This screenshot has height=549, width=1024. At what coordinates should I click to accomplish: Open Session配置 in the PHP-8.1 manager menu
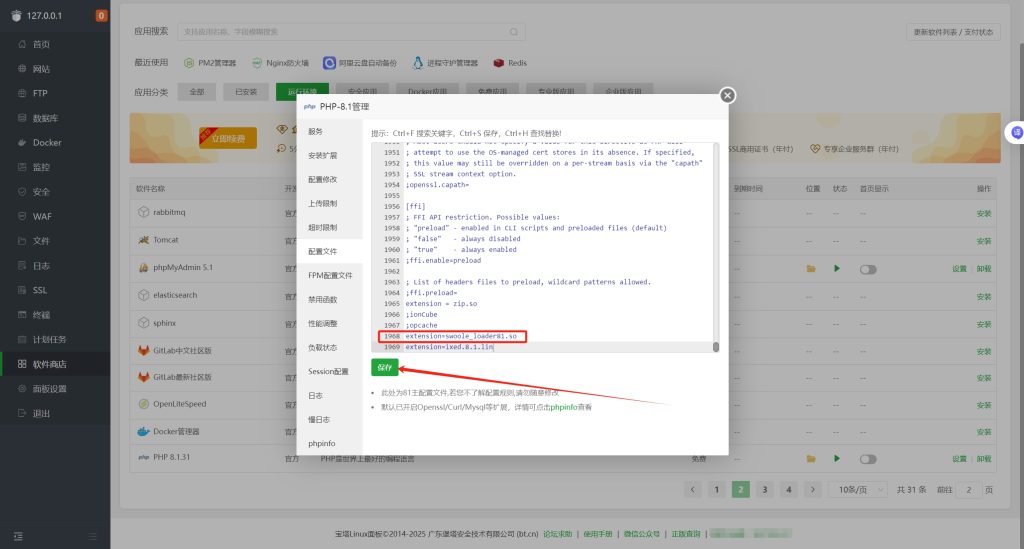[328, 371]
